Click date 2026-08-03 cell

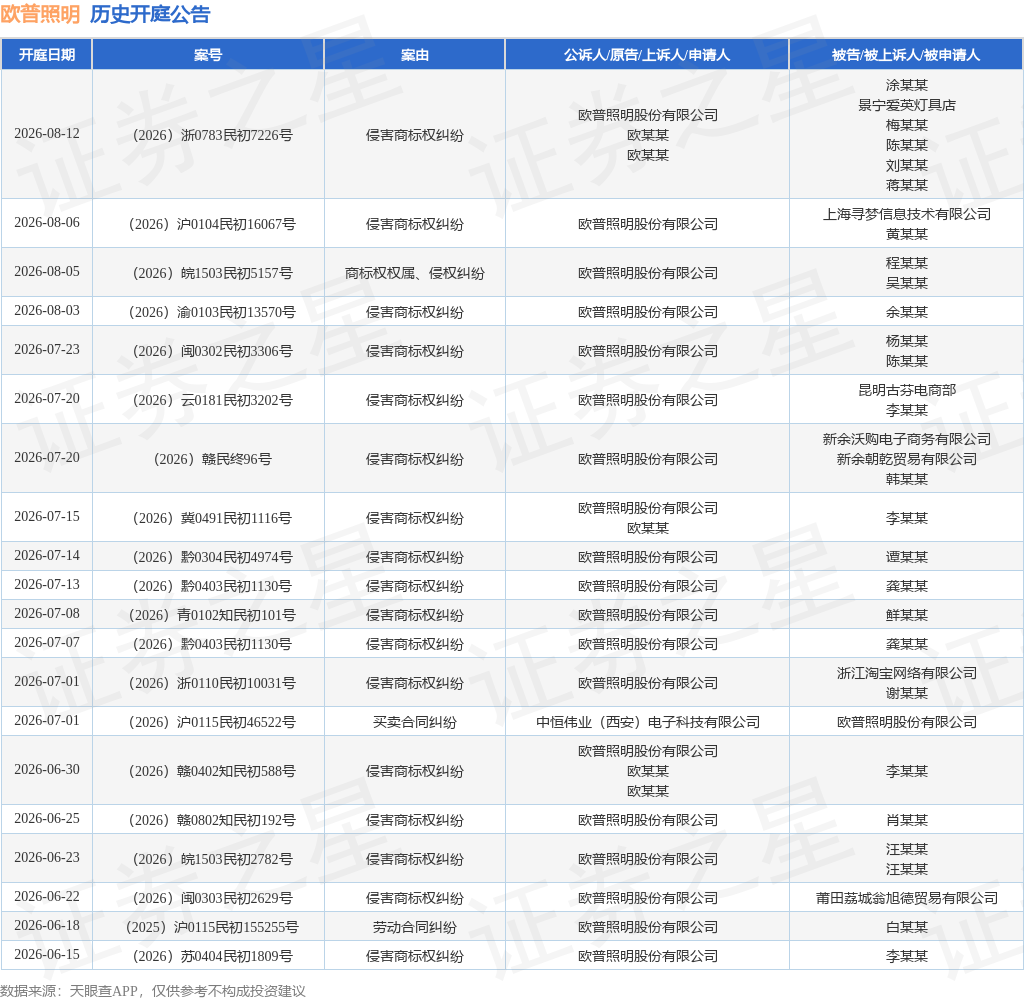pos(46,310)
